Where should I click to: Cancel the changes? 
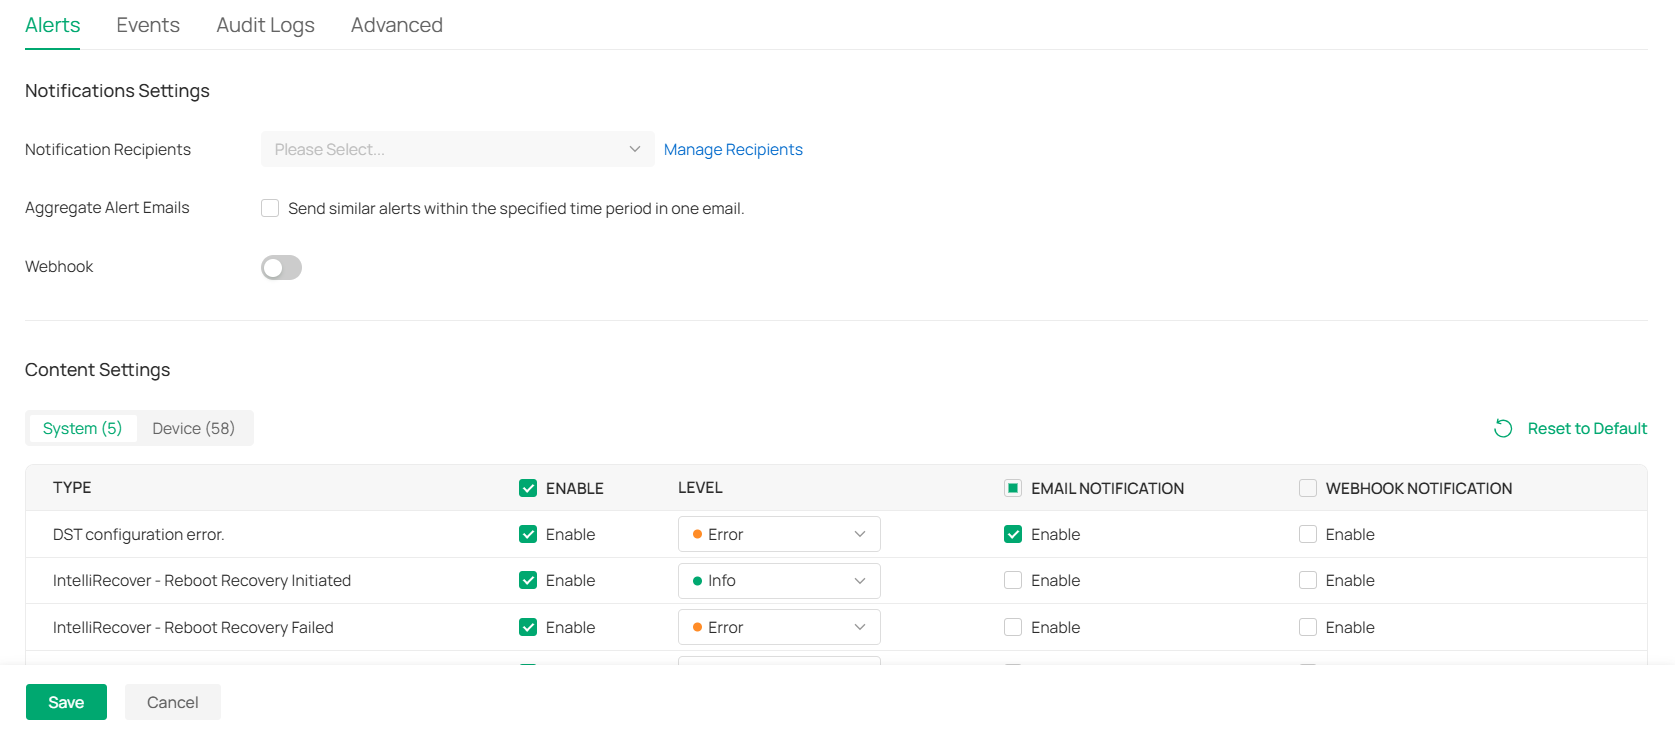coord(172,702)
